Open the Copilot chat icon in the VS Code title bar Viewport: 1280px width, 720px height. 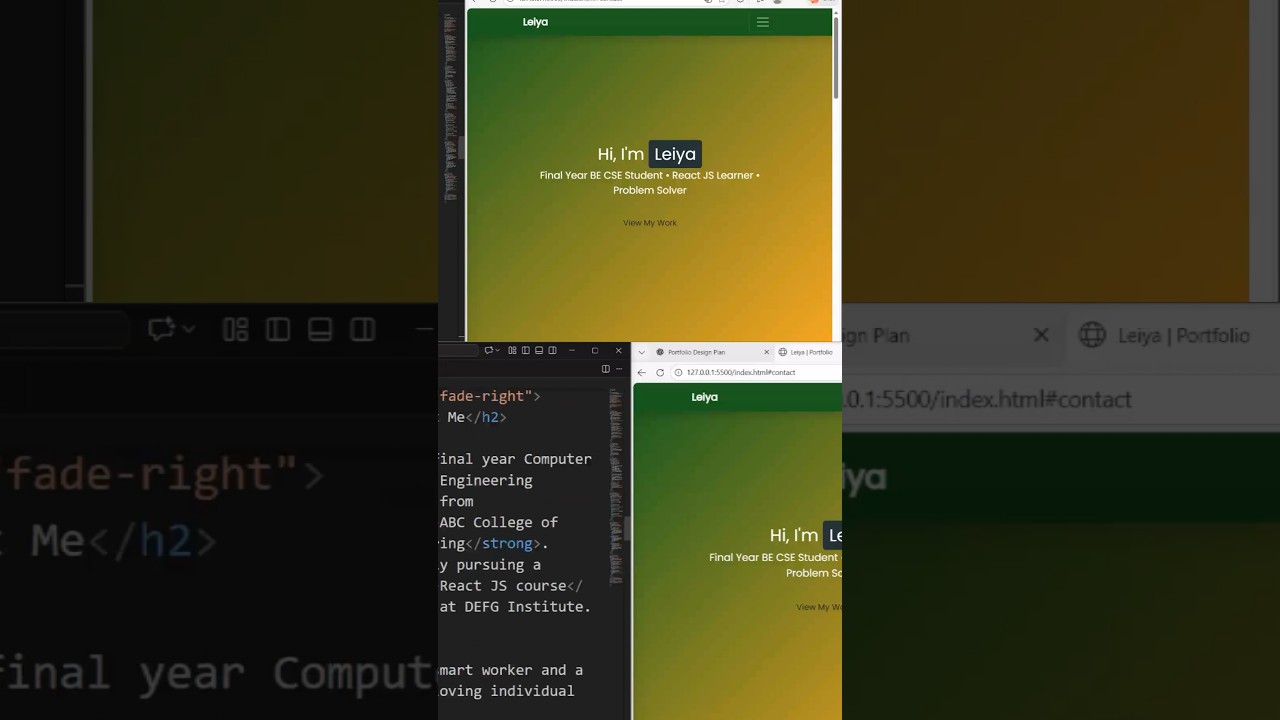click(488, 351)
